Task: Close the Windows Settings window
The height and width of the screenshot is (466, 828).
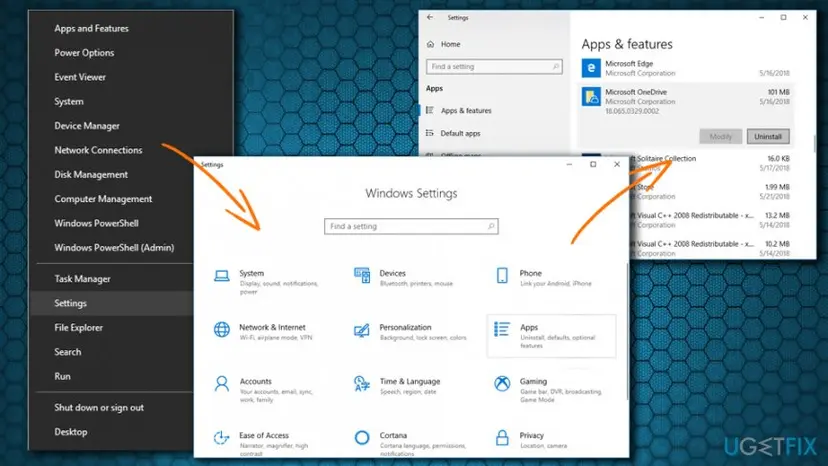Action: pos(617,164)
